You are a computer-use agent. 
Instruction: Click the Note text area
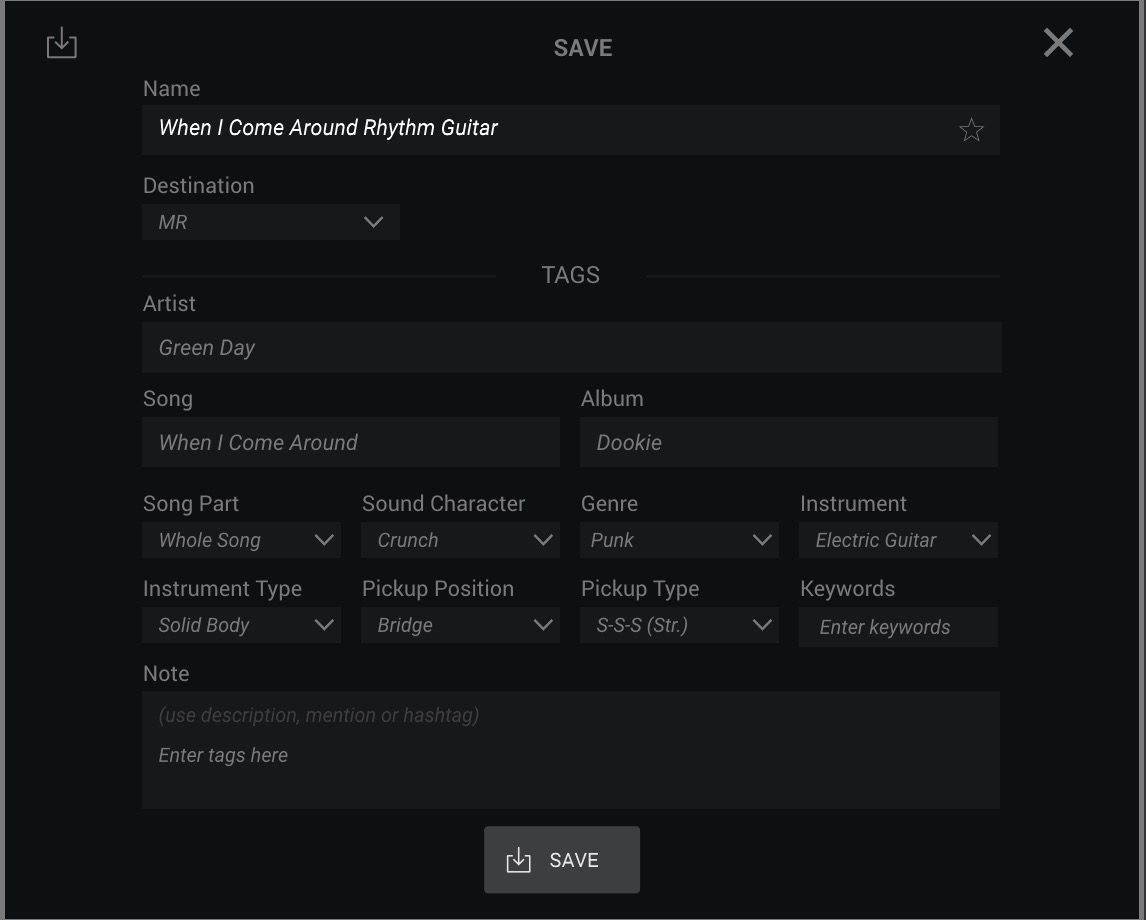click(571, 750)
